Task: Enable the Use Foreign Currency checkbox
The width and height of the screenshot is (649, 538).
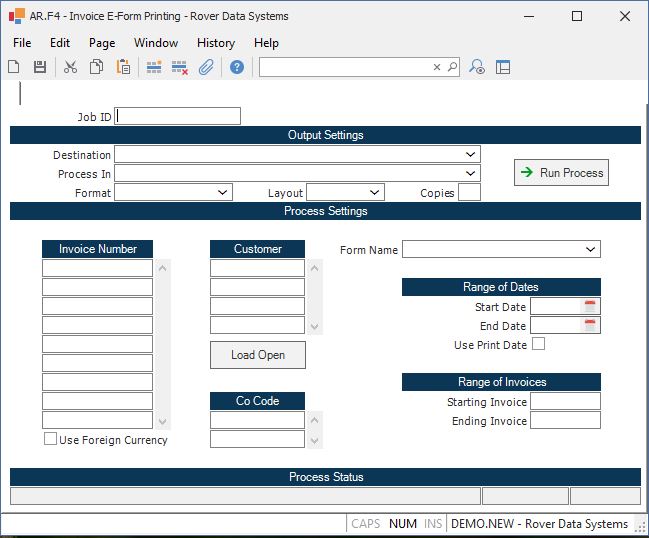Action: click(x=51, y=439)
